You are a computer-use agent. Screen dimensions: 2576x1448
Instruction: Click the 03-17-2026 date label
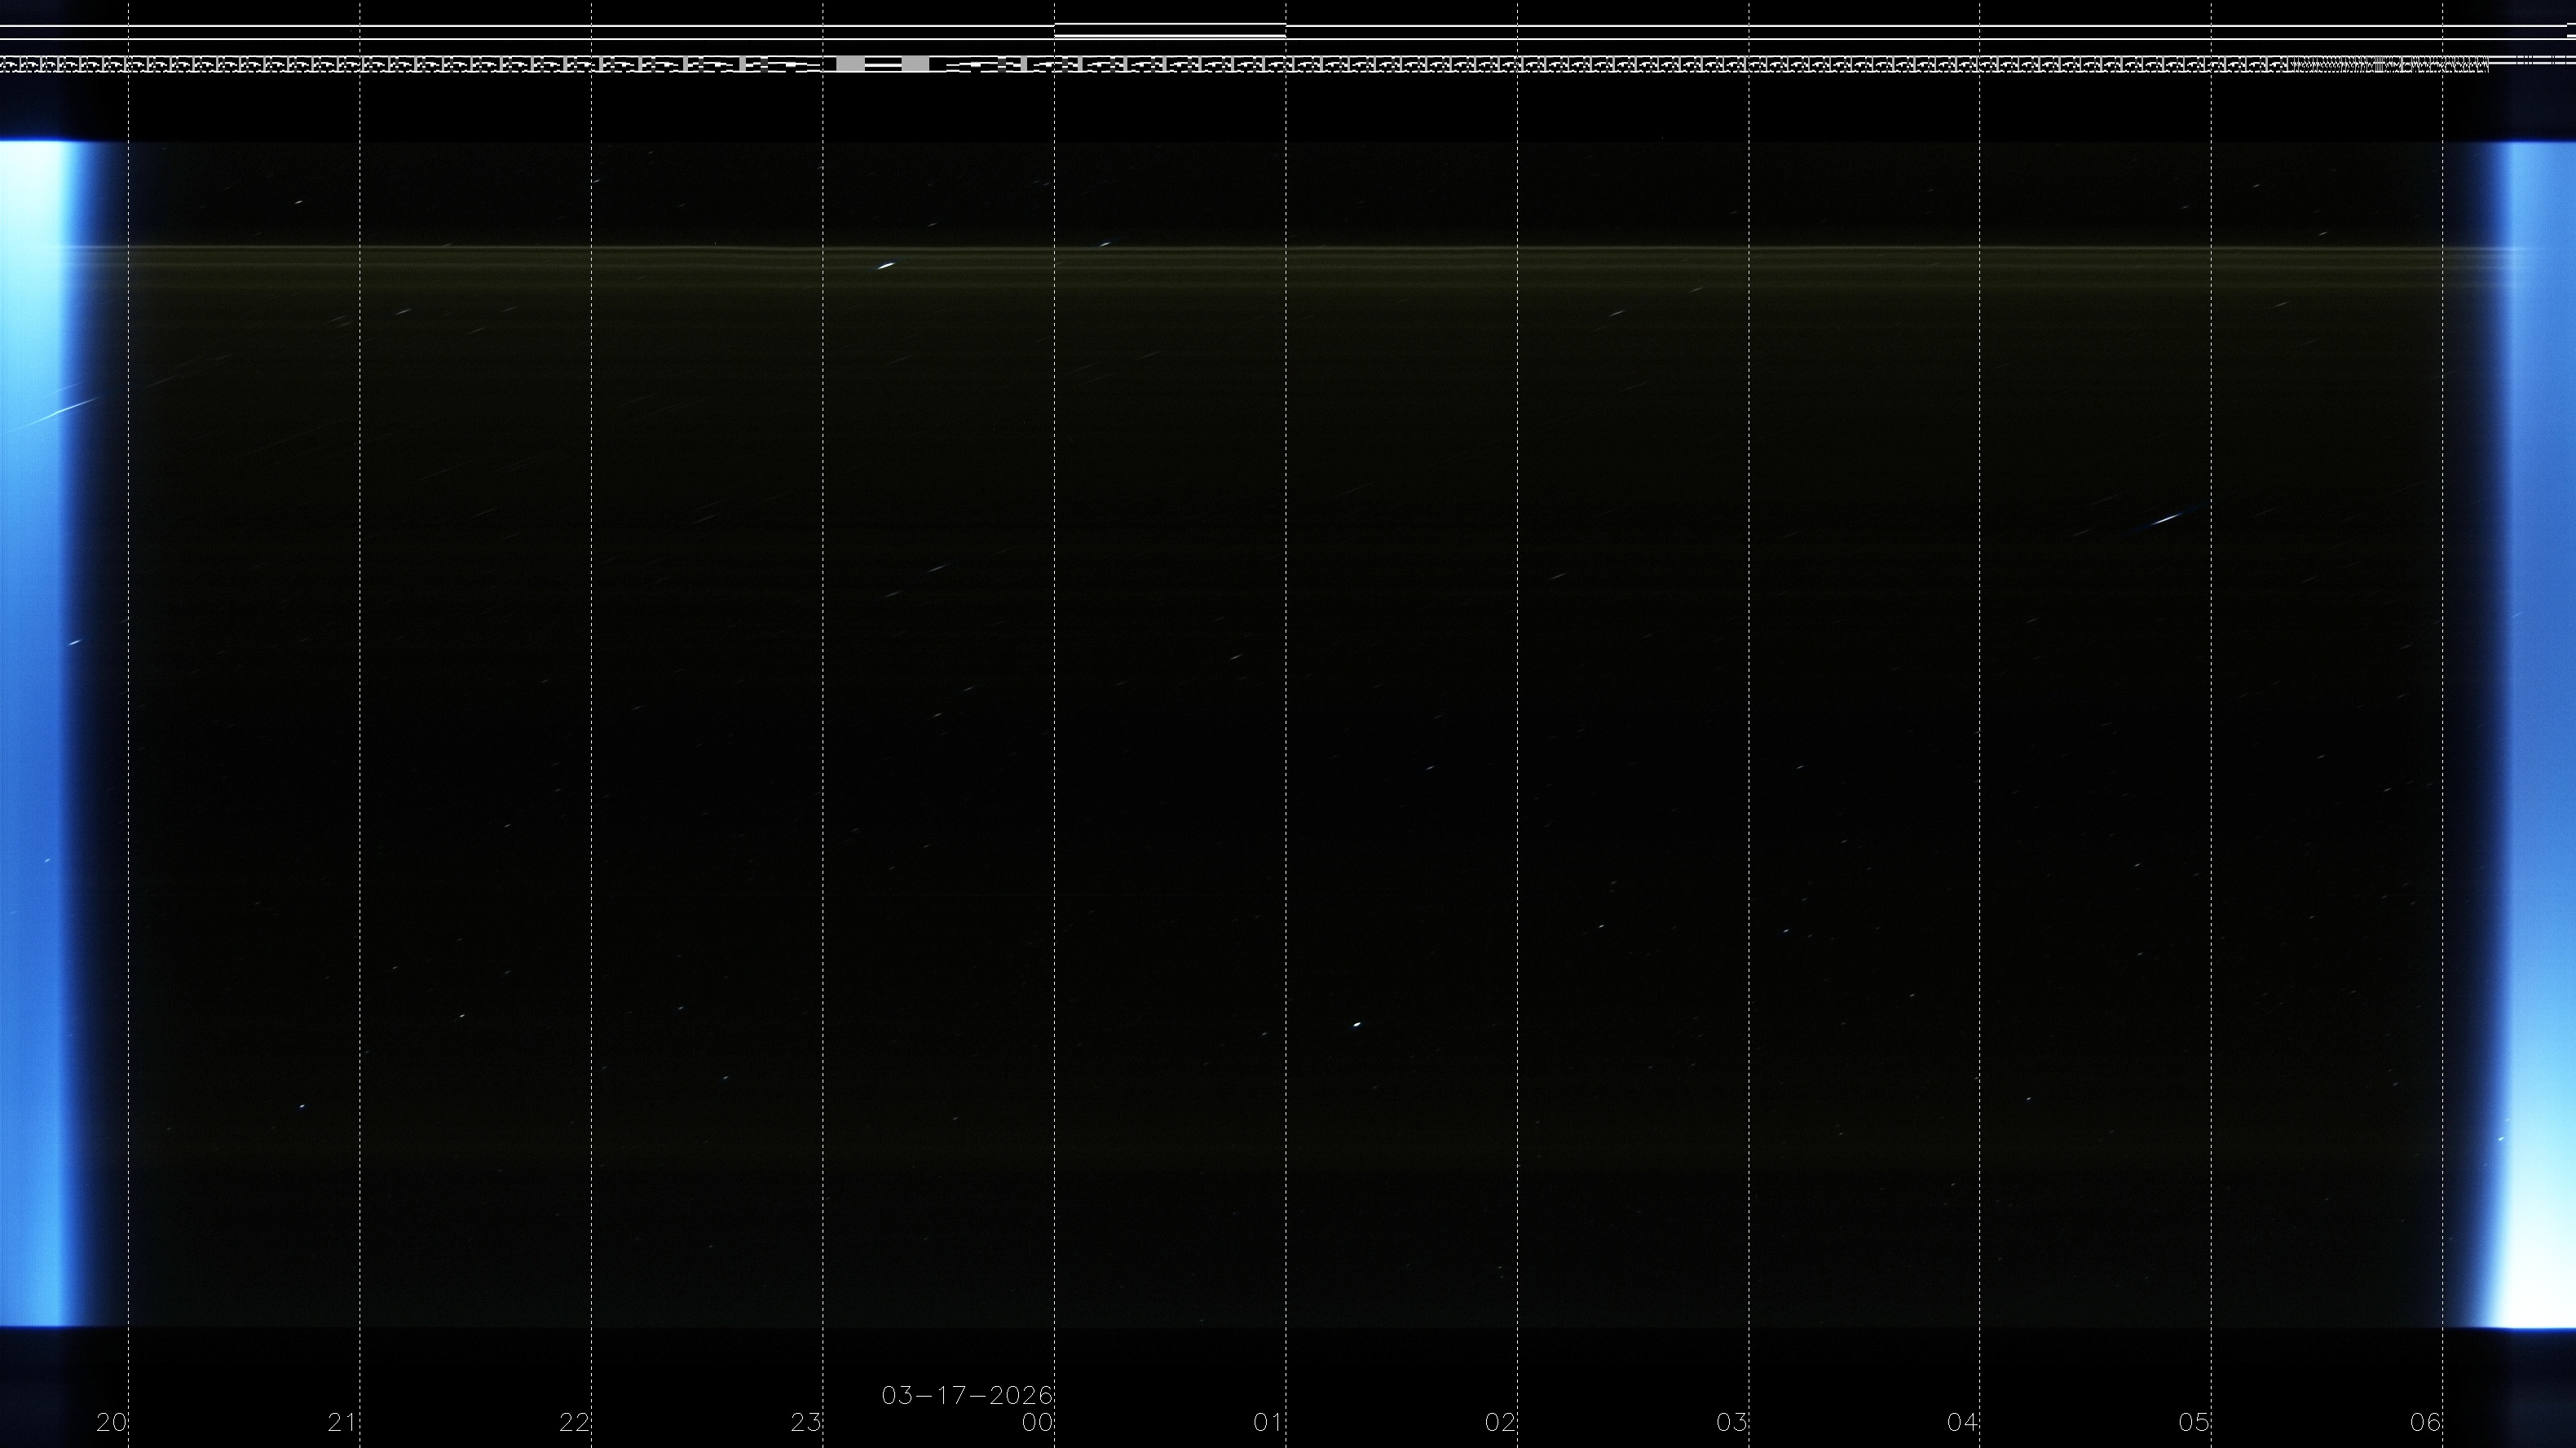pyautogui.click(x=966, y=1395)
